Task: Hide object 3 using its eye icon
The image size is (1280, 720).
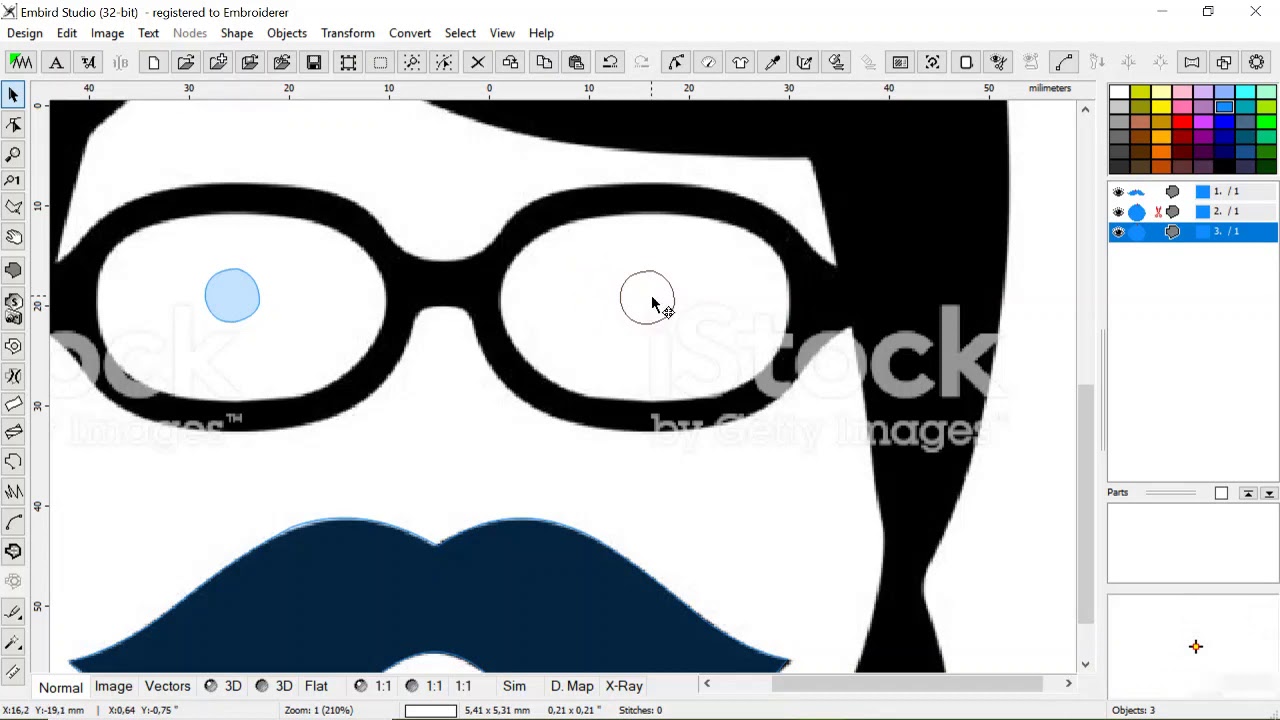Action: [1118, 232]
